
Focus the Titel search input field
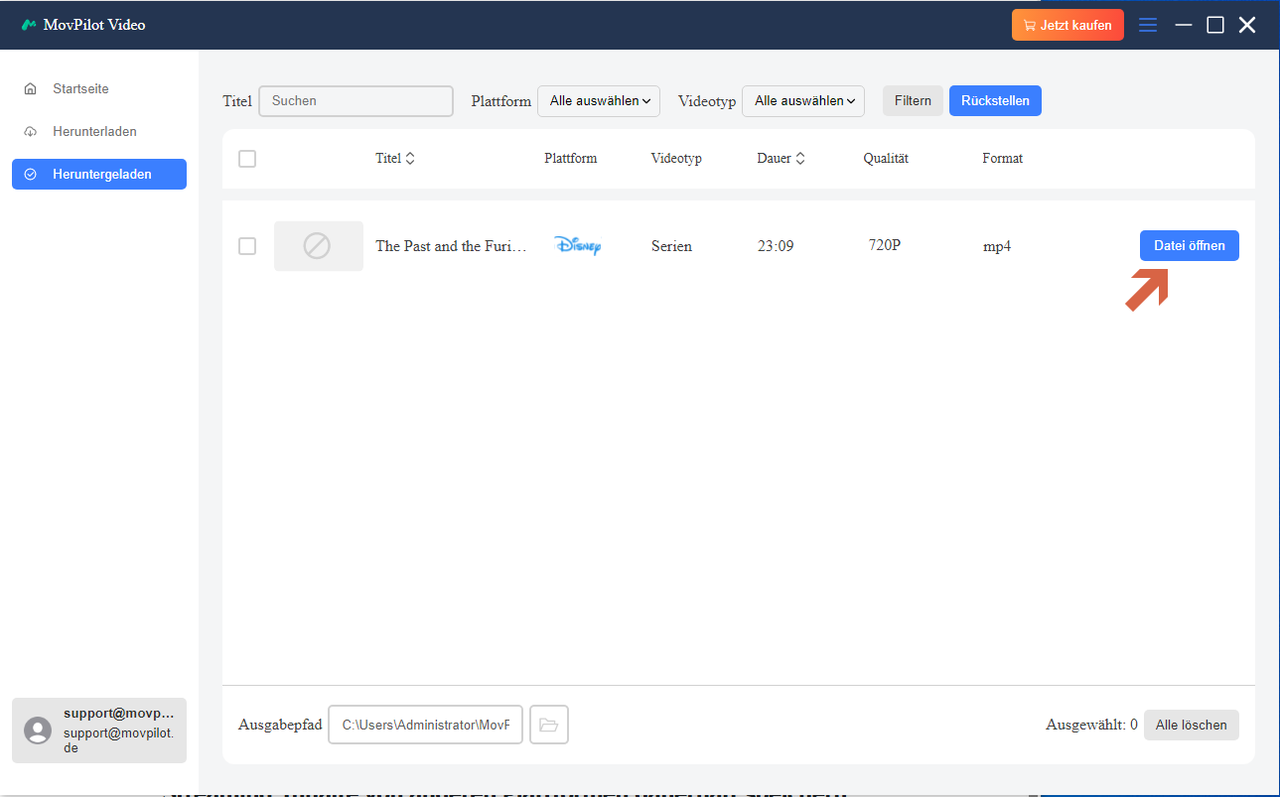[x=355, y=101]
